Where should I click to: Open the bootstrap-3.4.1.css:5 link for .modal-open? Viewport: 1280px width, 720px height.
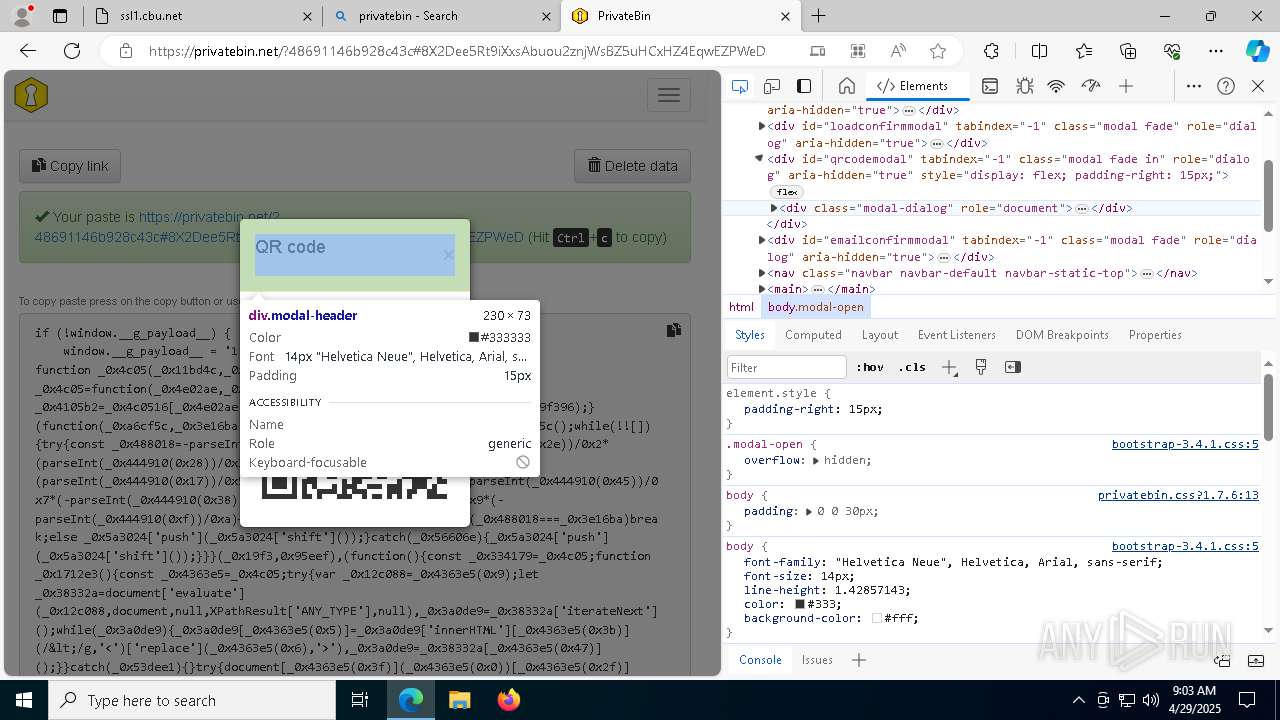(x=1185, y=444)
